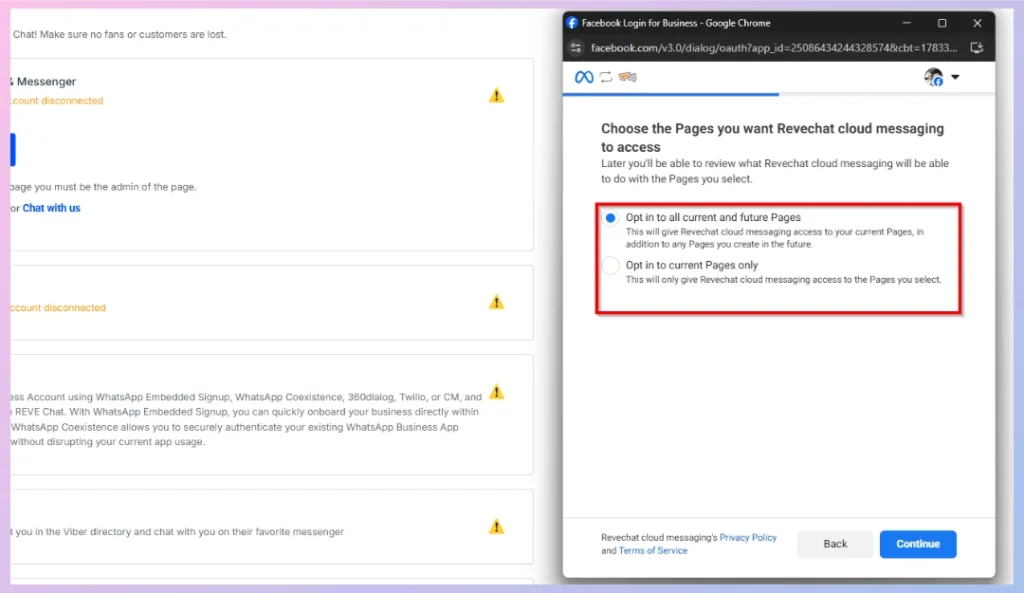Click the 'Chat with us' link
1024x593 pixels.
(52, 208)
